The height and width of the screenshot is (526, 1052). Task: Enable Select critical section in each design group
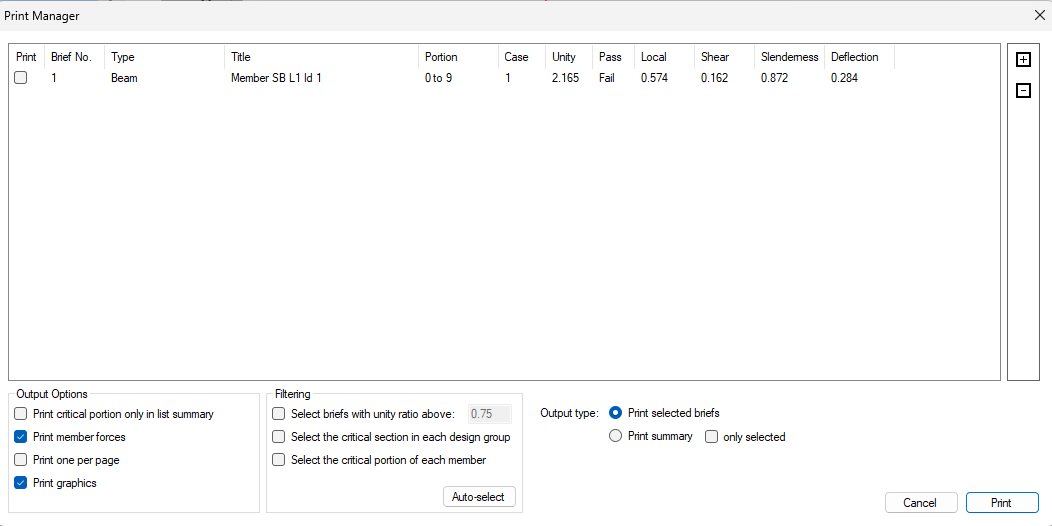tap(279, 437)
